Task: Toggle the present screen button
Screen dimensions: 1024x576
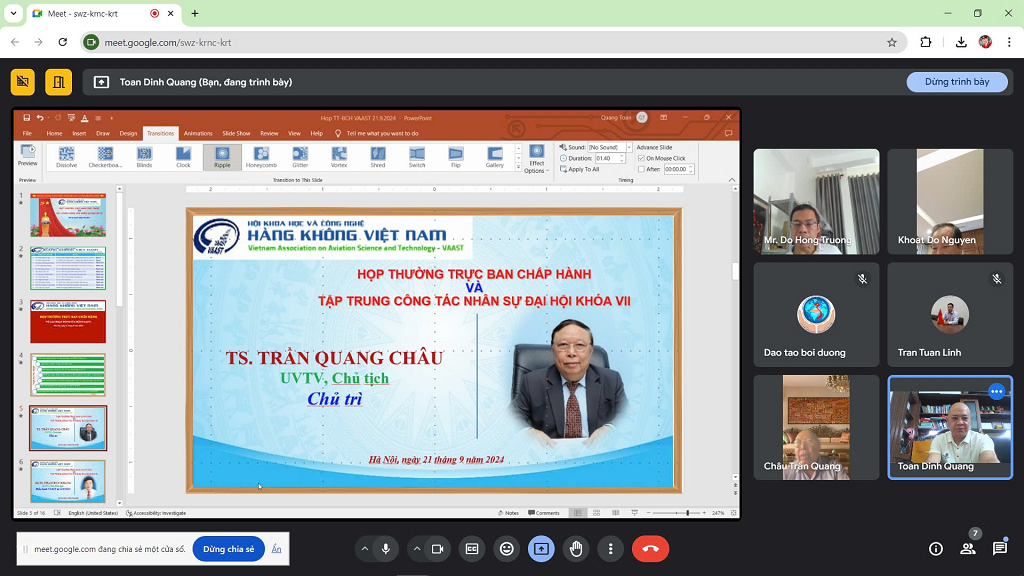Action: pyautogui.click(x=541, y=549)
